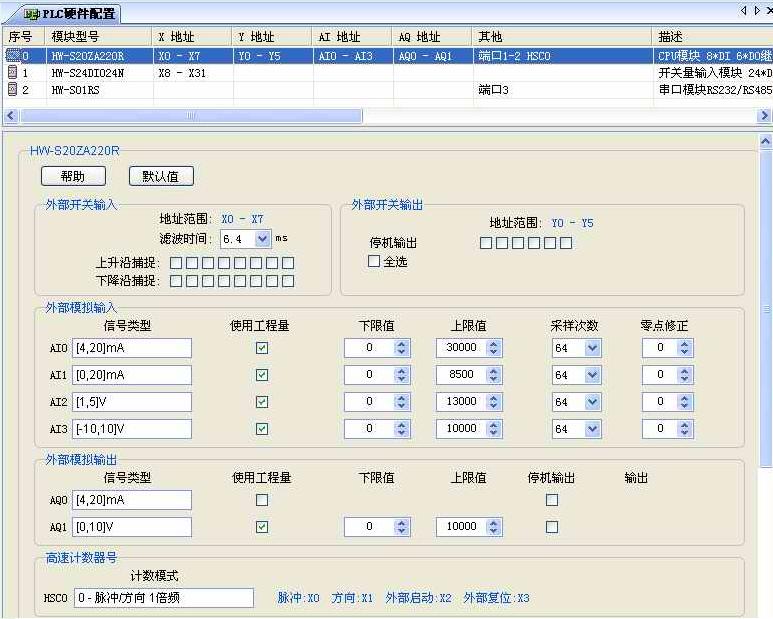Image resolution: width=773 pixels, height=619 pixels.
Task: Enable 全选 checkbox under 停机输出
Action: tap(374, 261)
